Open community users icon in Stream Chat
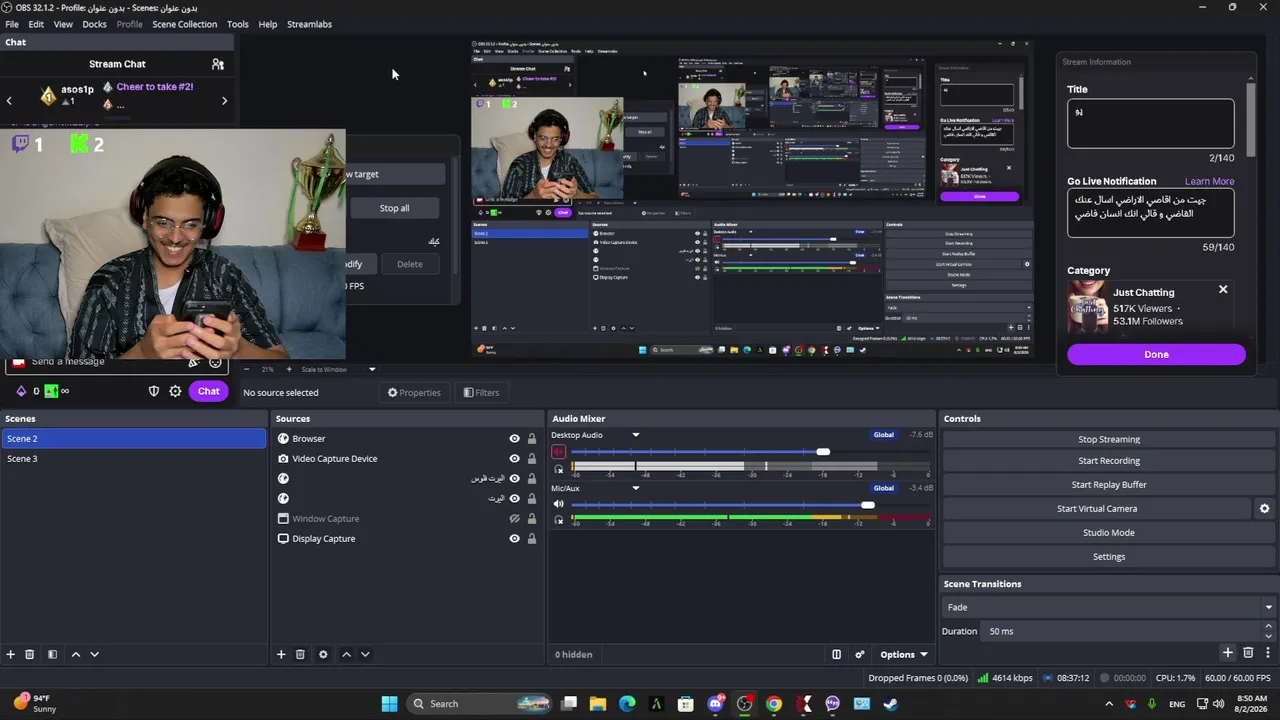 click(218, 64)
